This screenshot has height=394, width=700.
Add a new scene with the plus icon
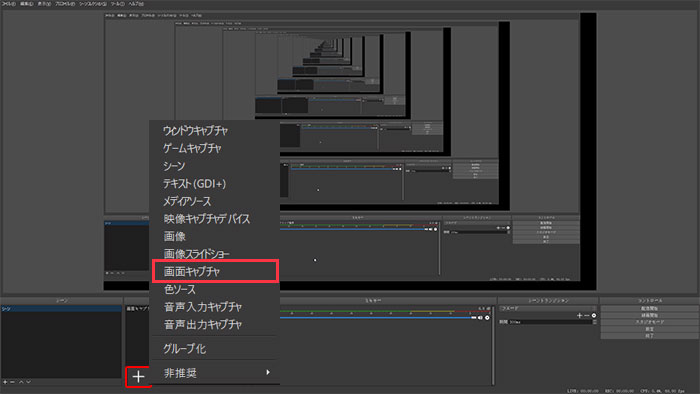[x=5, y=382]
